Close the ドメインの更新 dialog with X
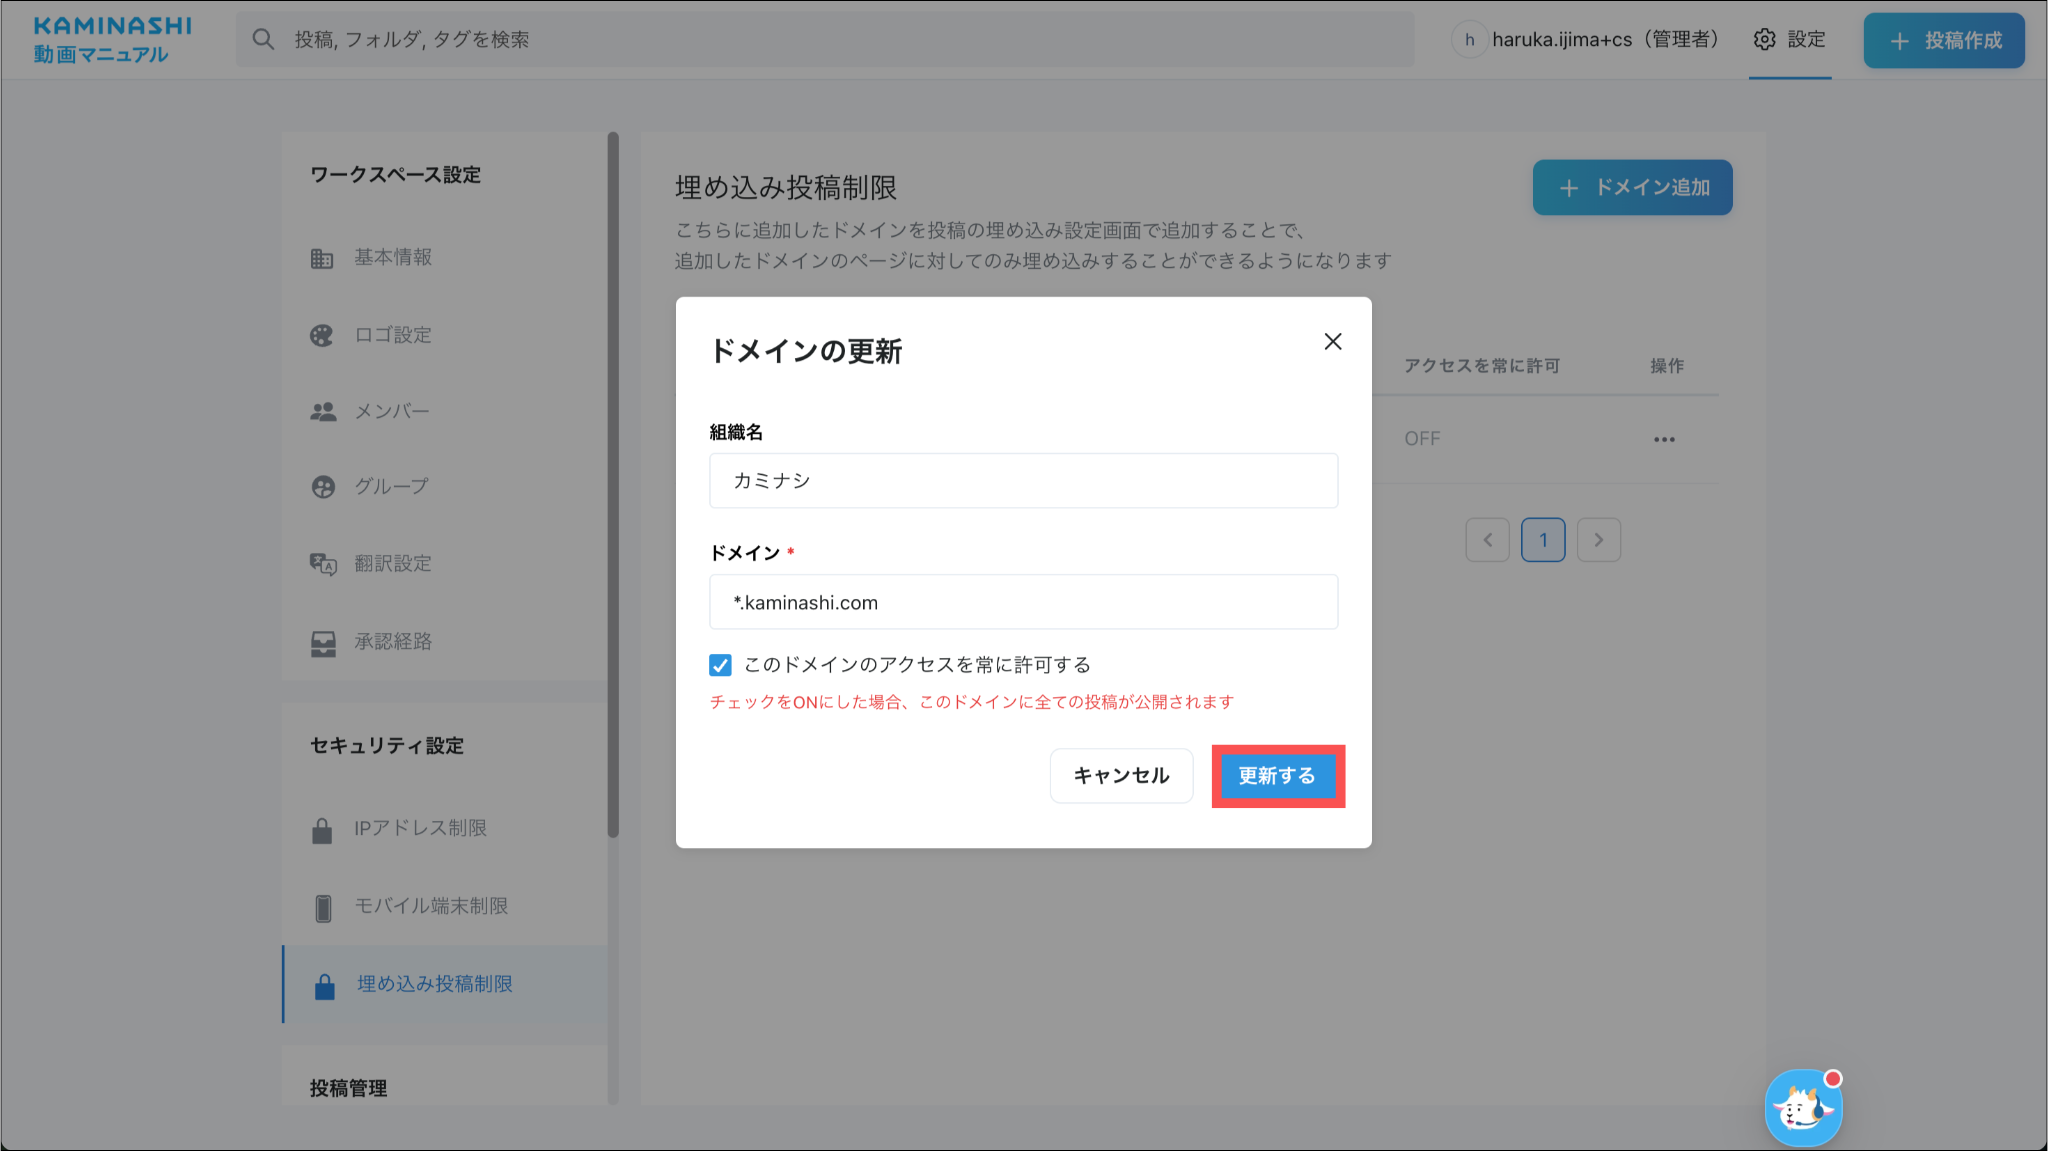The width and height of the screenshot is (2048, 1151). [x=1332, y=342]
